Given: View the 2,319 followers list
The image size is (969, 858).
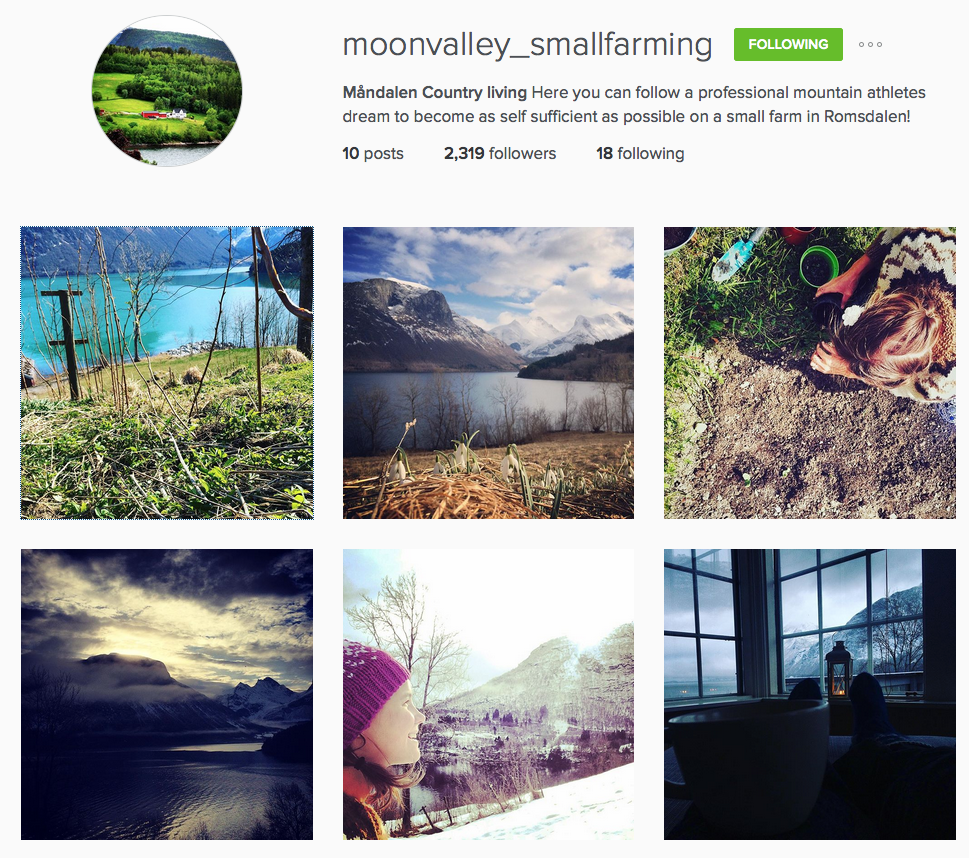Looking at the screenshot, I should [500, 153].
